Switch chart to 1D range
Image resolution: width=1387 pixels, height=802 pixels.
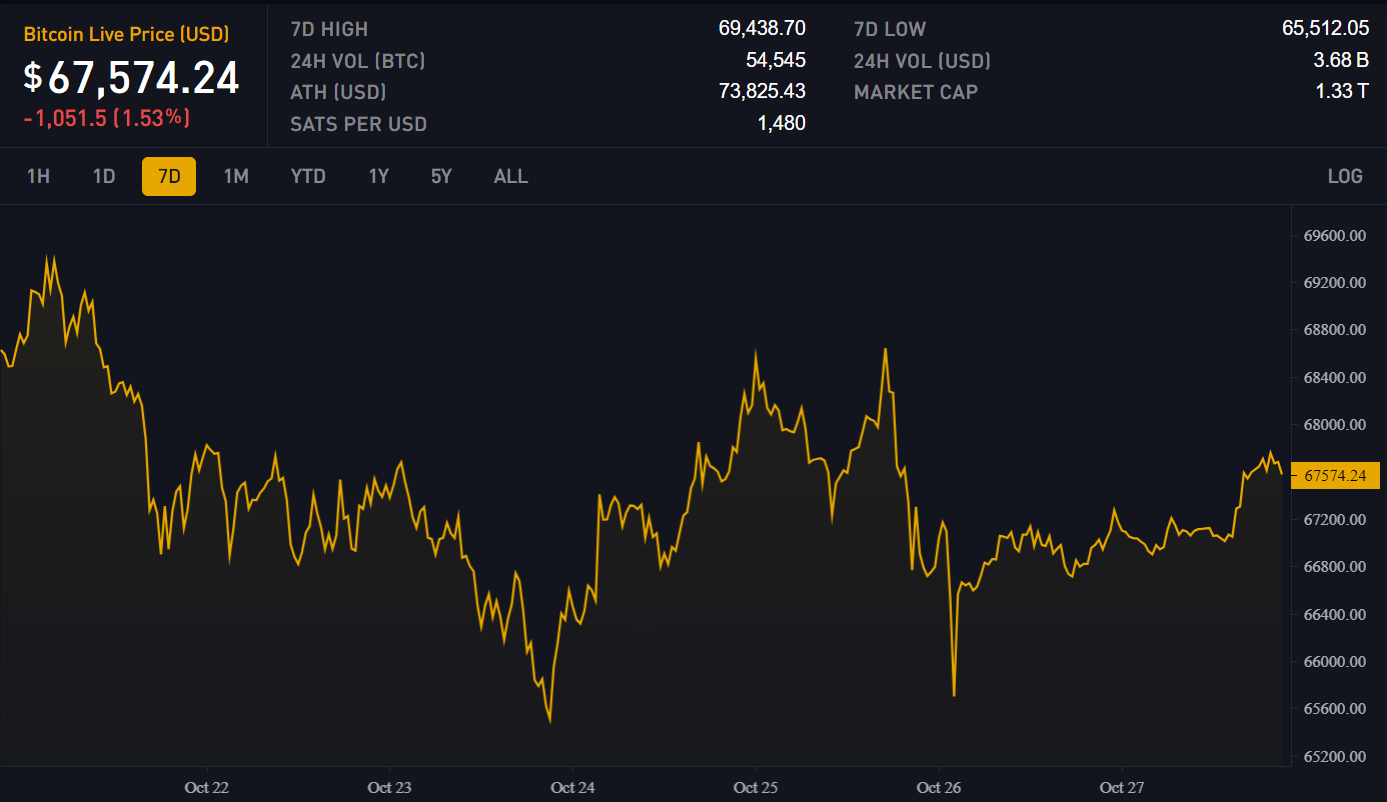[104, 177]
